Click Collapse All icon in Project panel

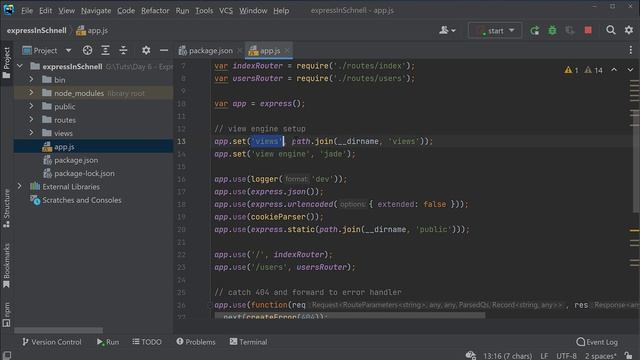pyautogui.click(x=123, y=50)
